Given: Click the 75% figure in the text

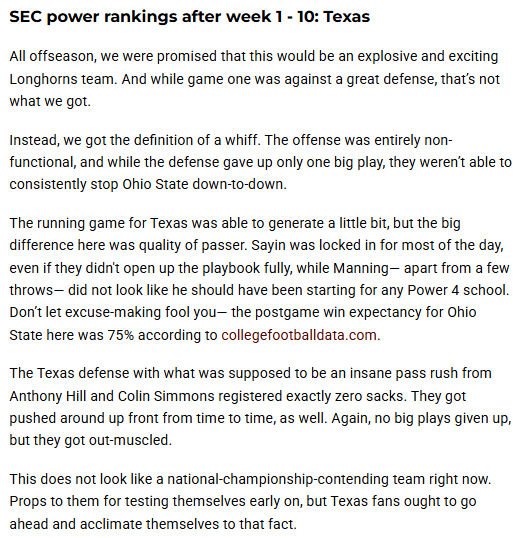Looking at the screenshot, I should point(121,335).
